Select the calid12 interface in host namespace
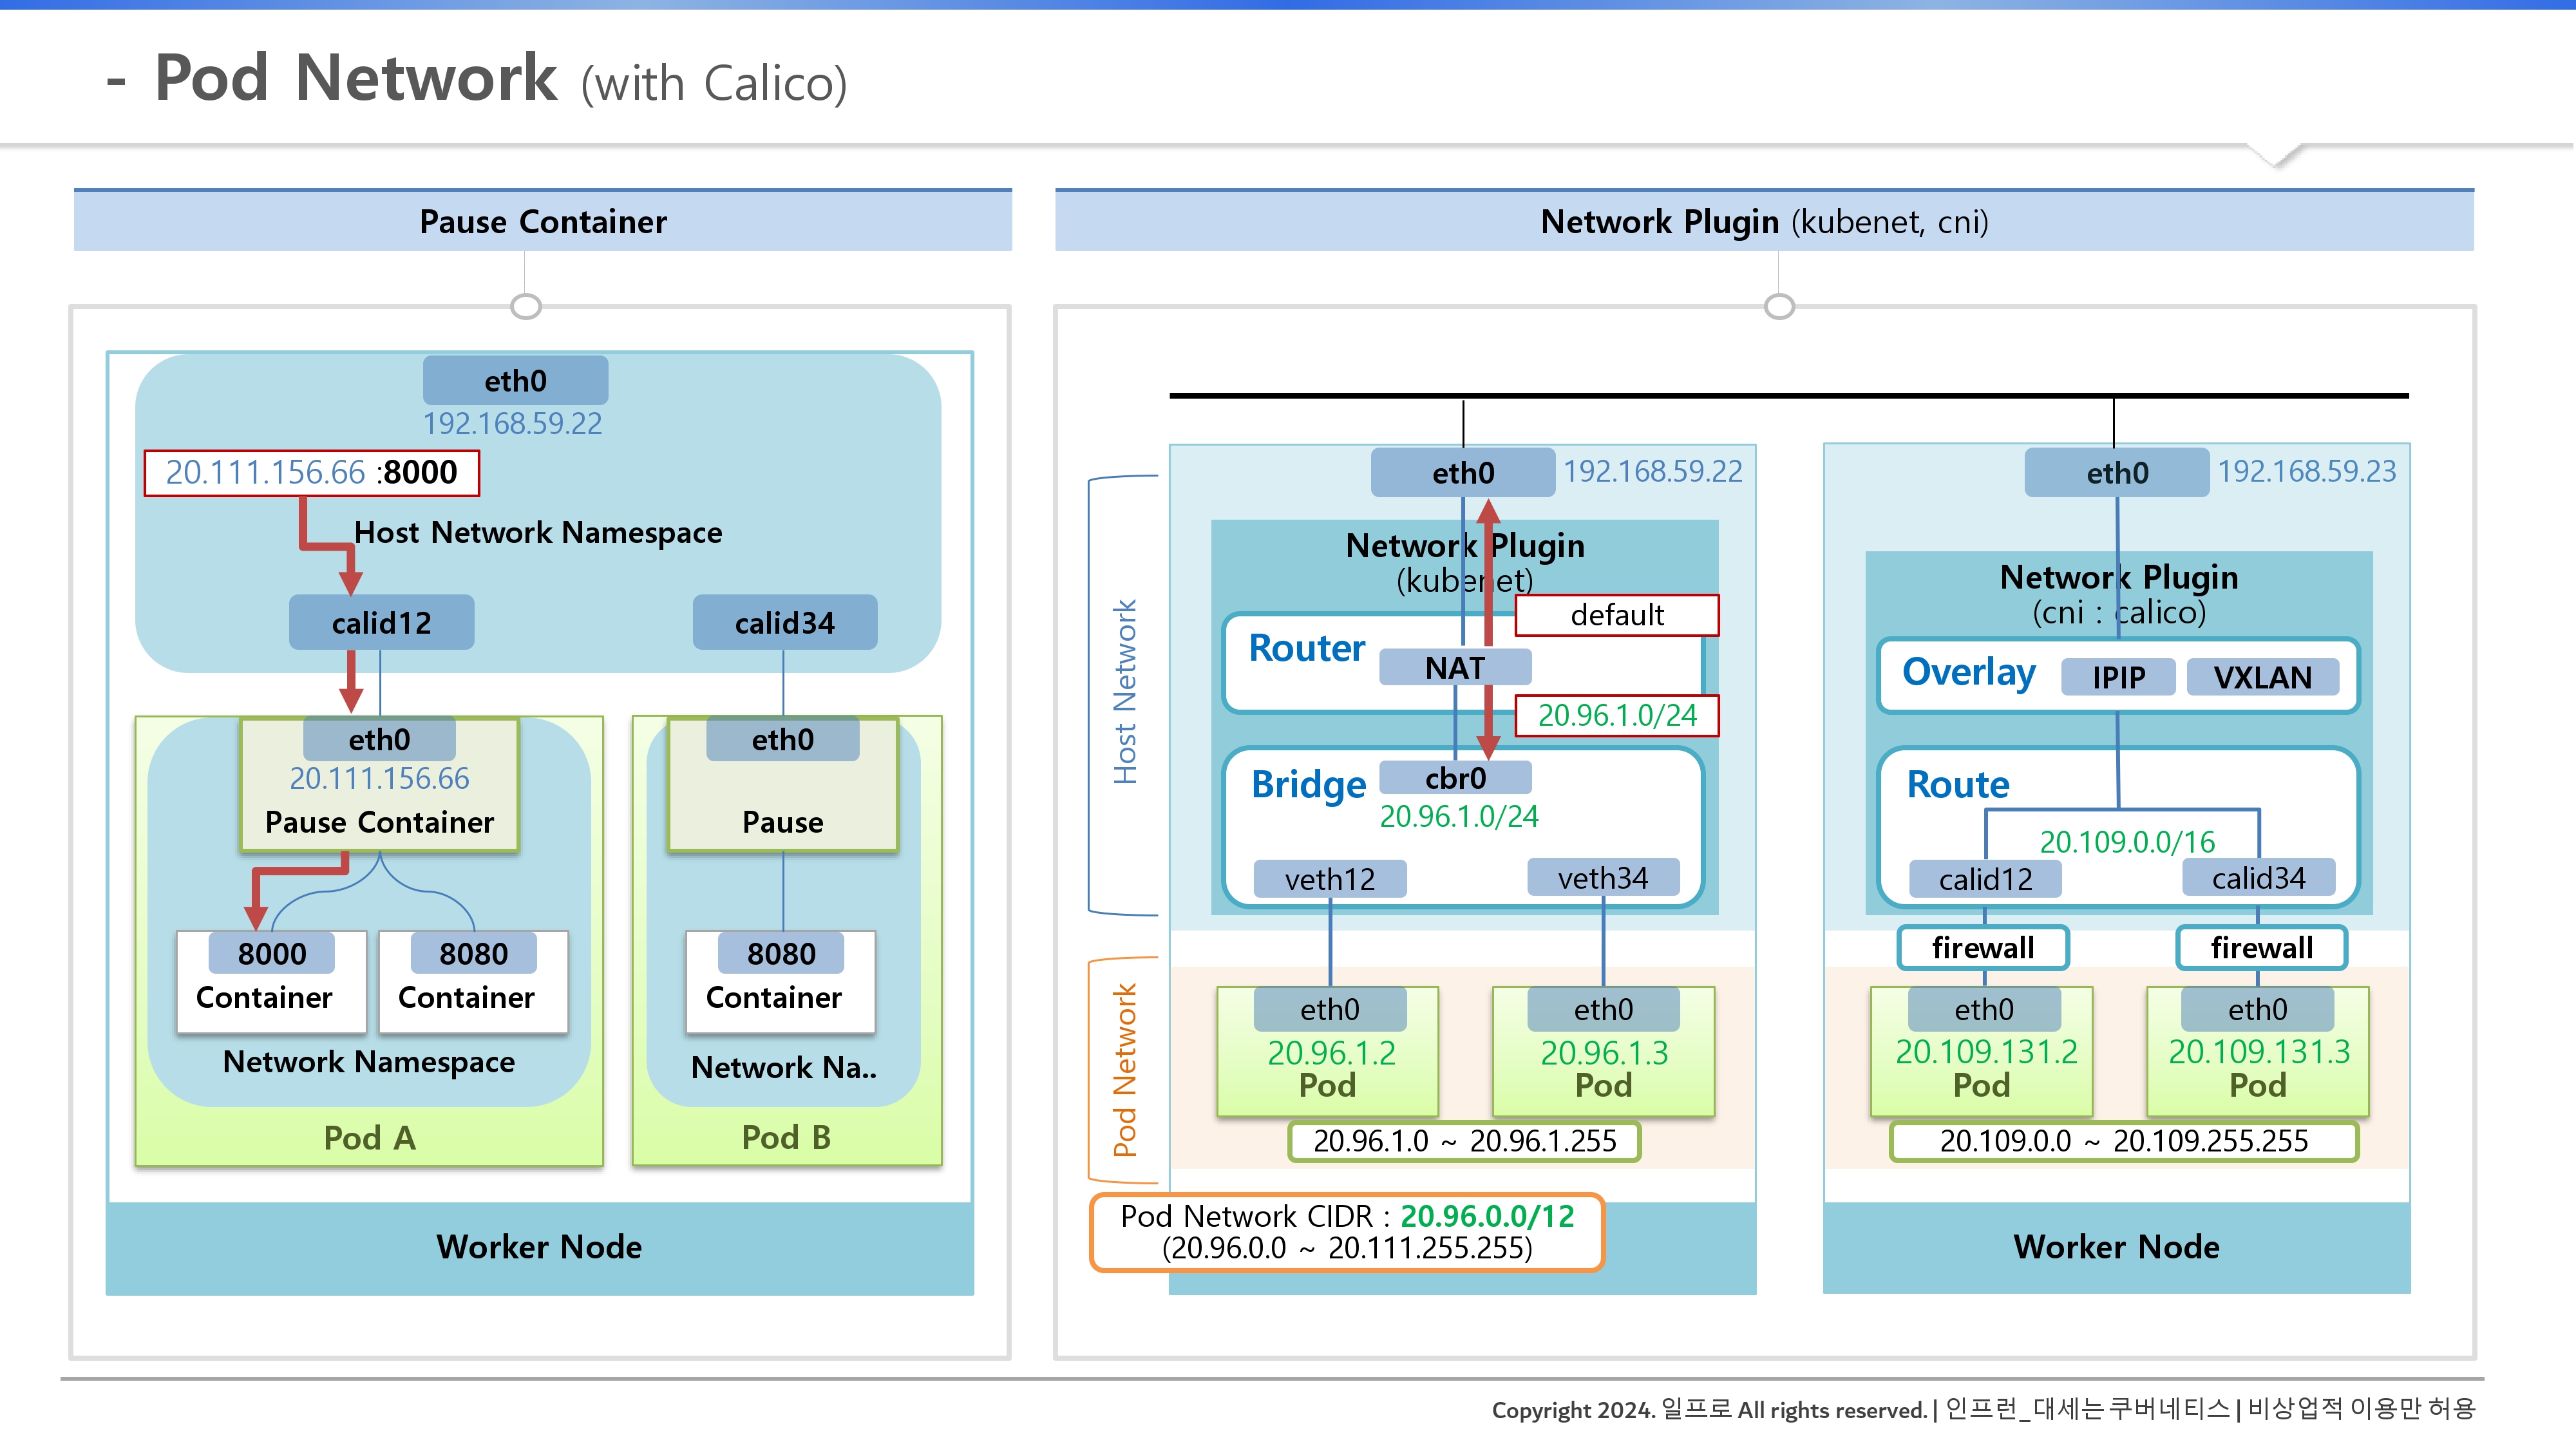This screenshot has height=1449, width=2576. 381,623
